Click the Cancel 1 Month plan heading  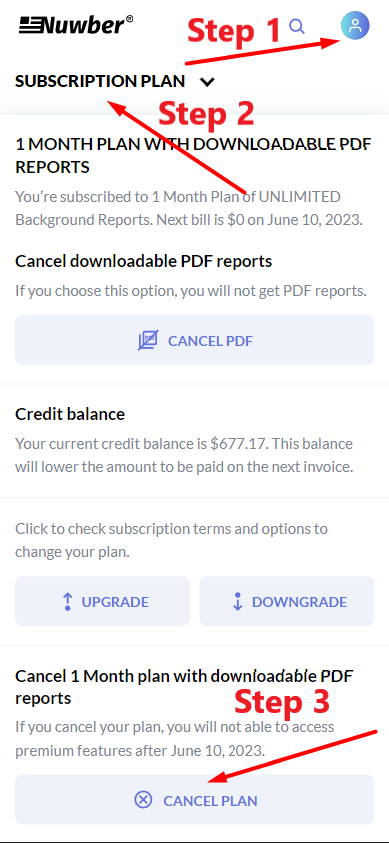coord(184,687)
